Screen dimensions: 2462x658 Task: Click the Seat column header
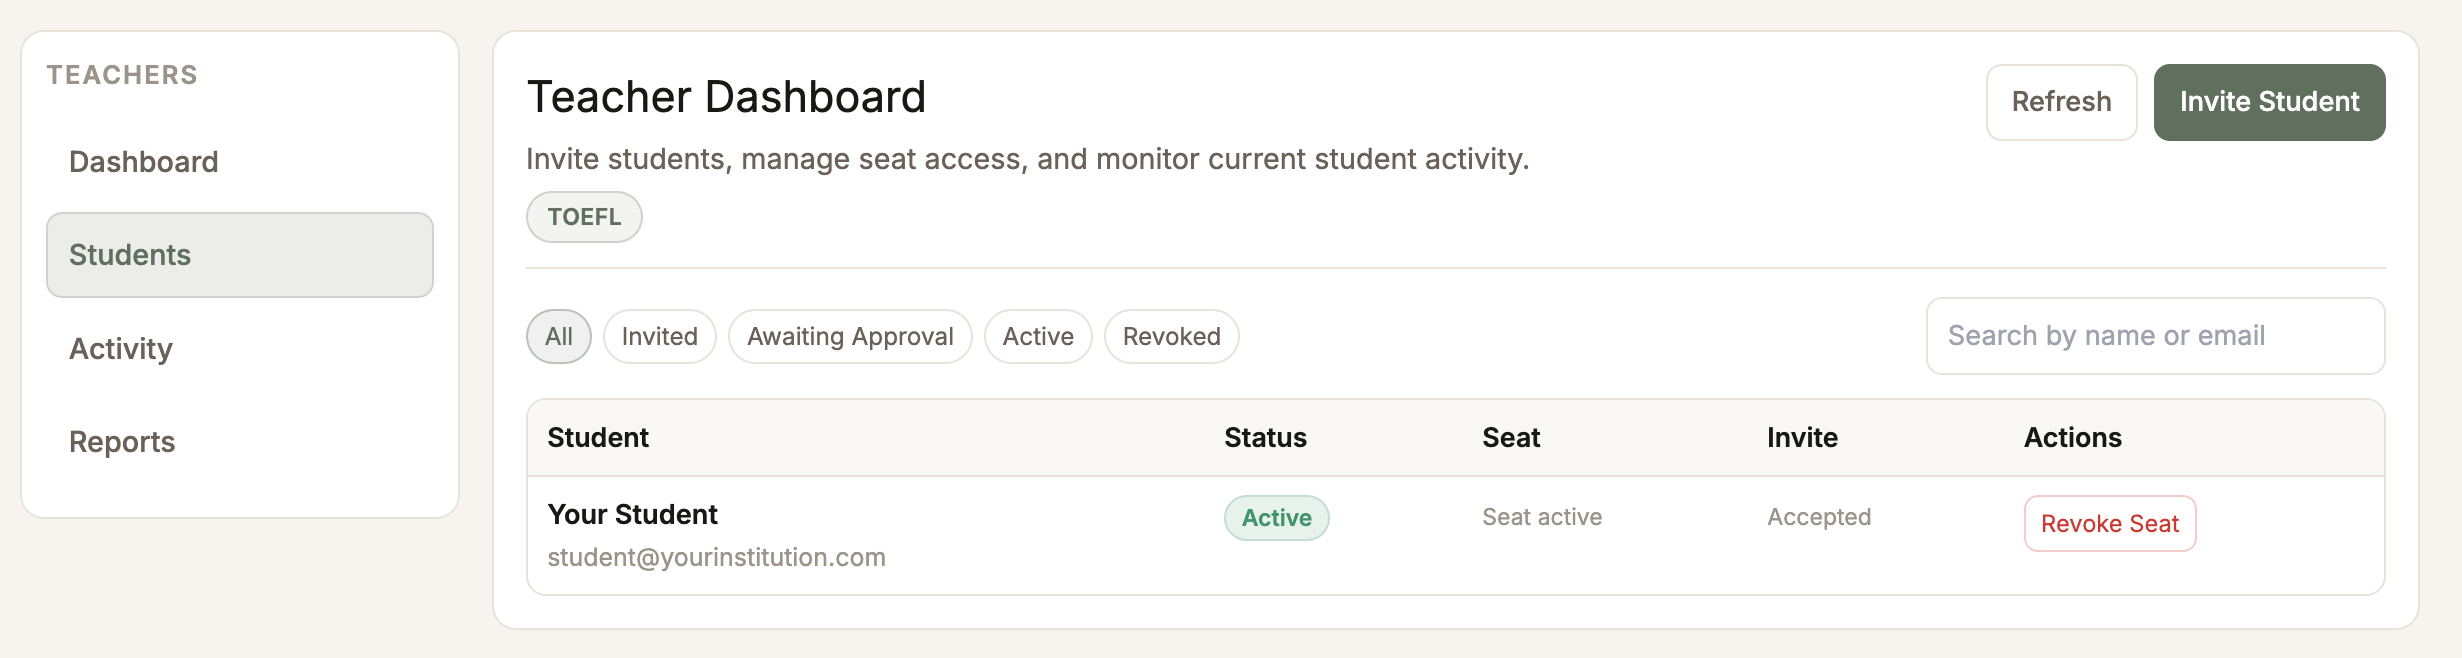1511,438
